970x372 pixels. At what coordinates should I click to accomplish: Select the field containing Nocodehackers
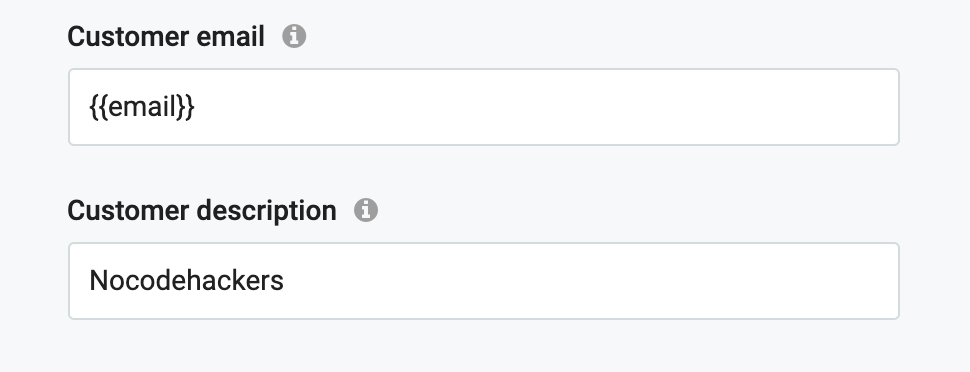[x=483, y=281]
